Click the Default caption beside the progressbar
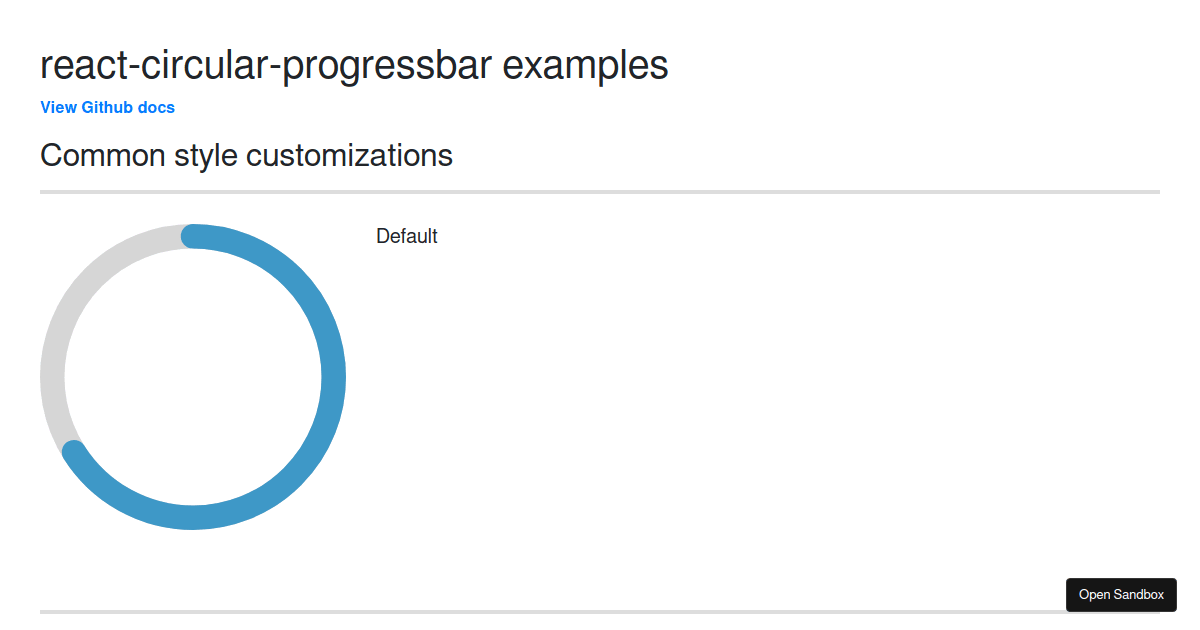The image size is (1200, 630). click(406, 236)
